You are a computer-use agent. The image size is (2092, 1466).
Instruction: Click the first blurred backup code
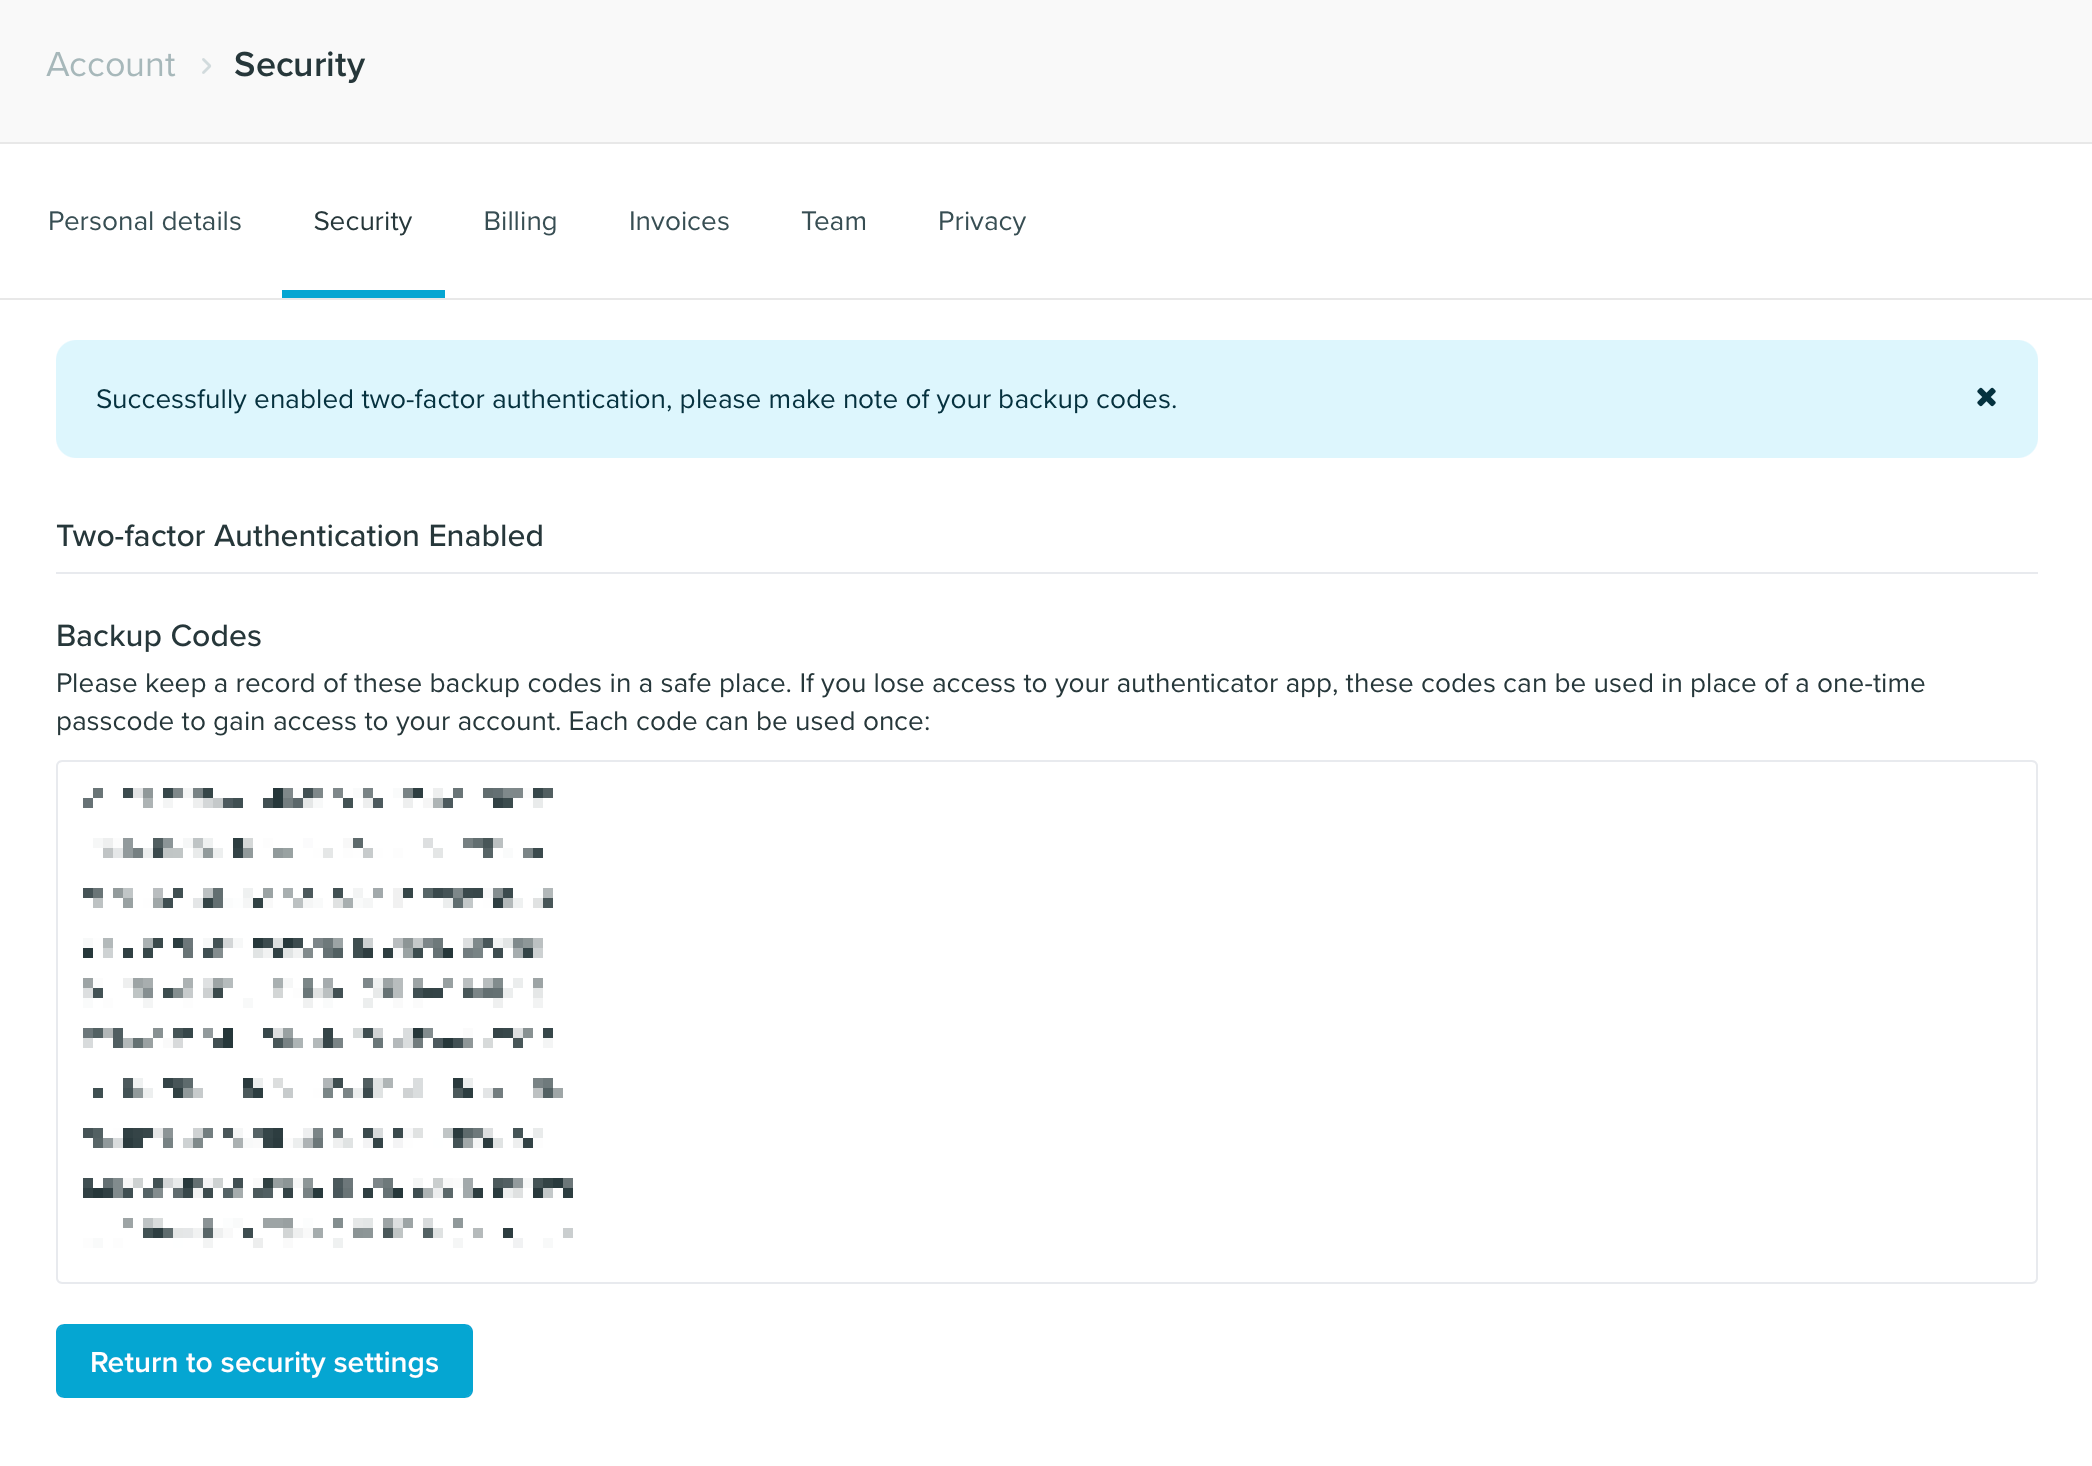tap(318, 798)
